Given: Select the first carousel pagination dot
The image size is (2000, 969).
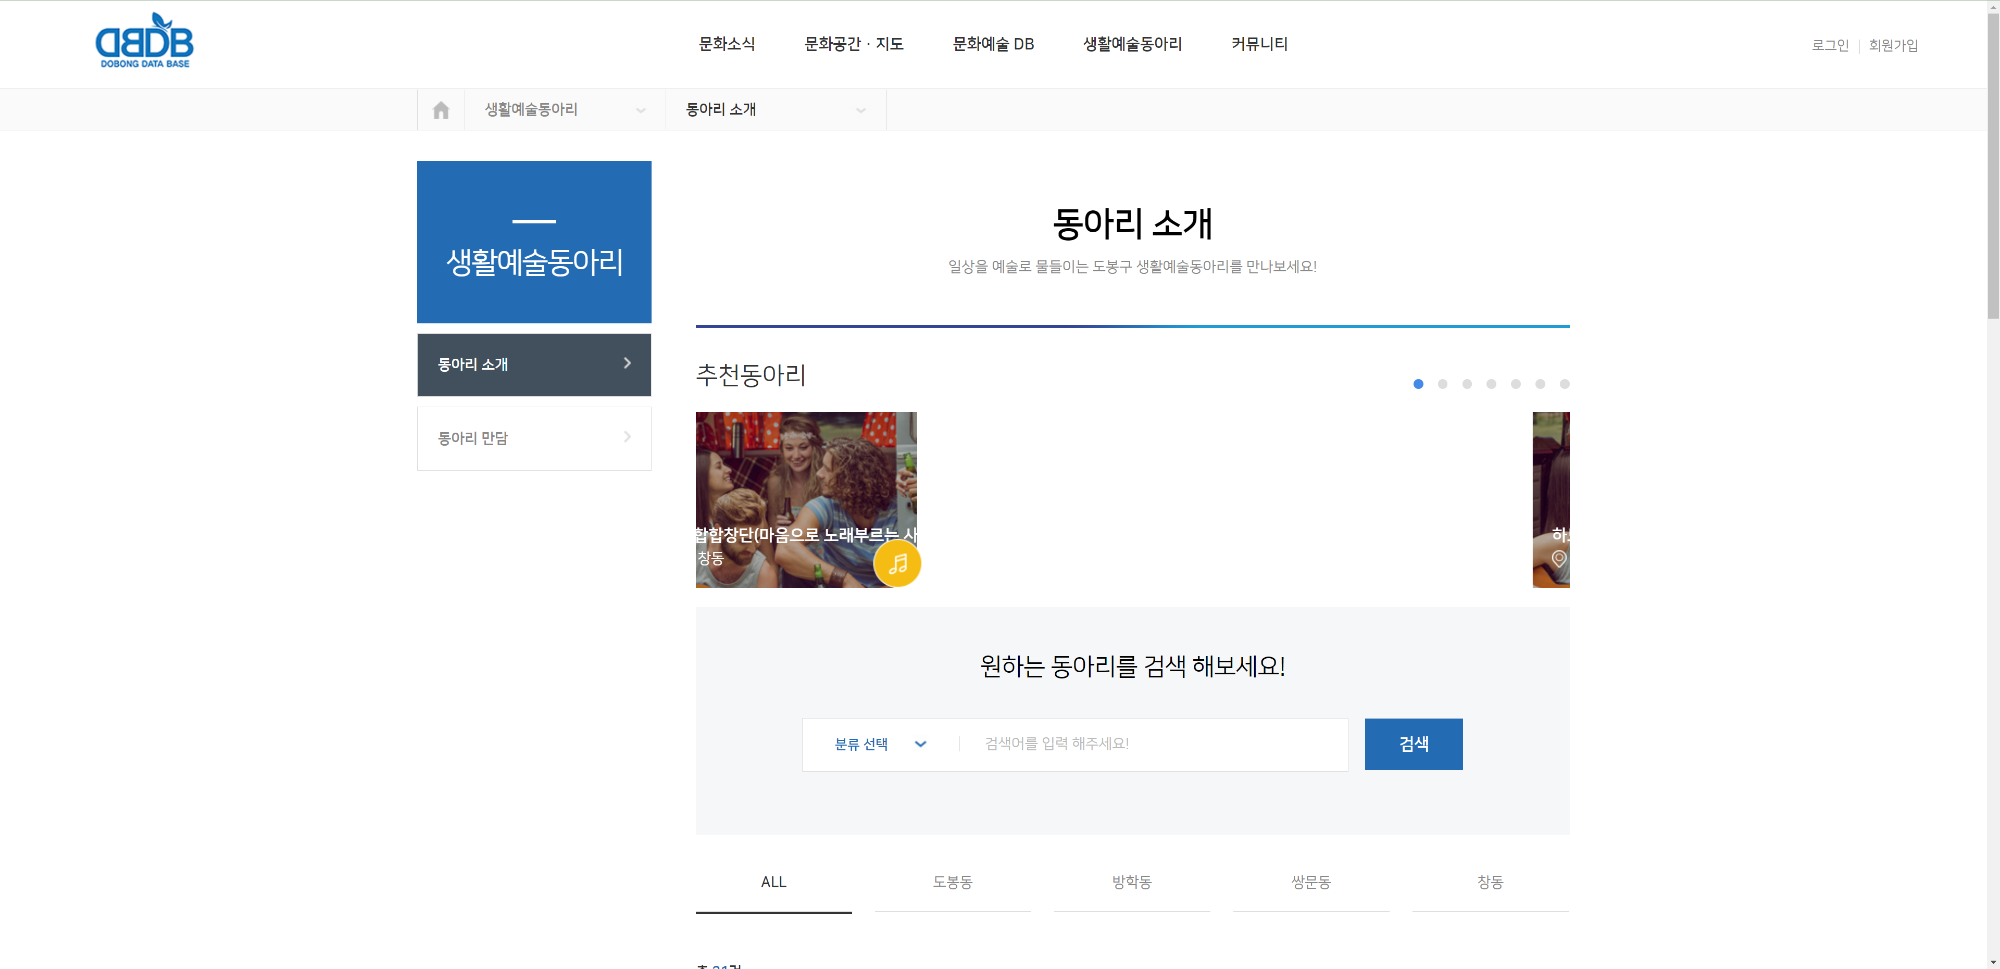Looking at the screenshot, I should click(x=1418, y=384).
